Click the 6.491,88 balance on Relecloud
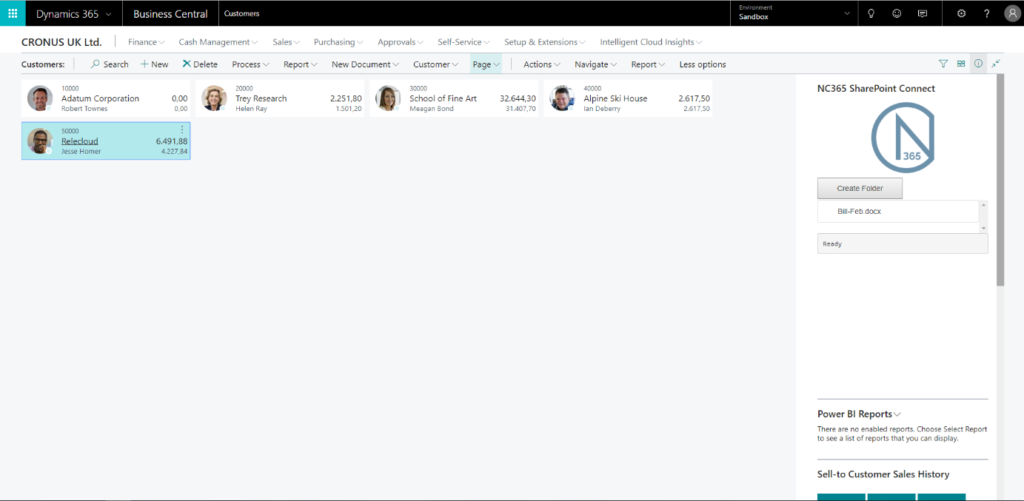Screen dimensions: 1024x501 172,141
